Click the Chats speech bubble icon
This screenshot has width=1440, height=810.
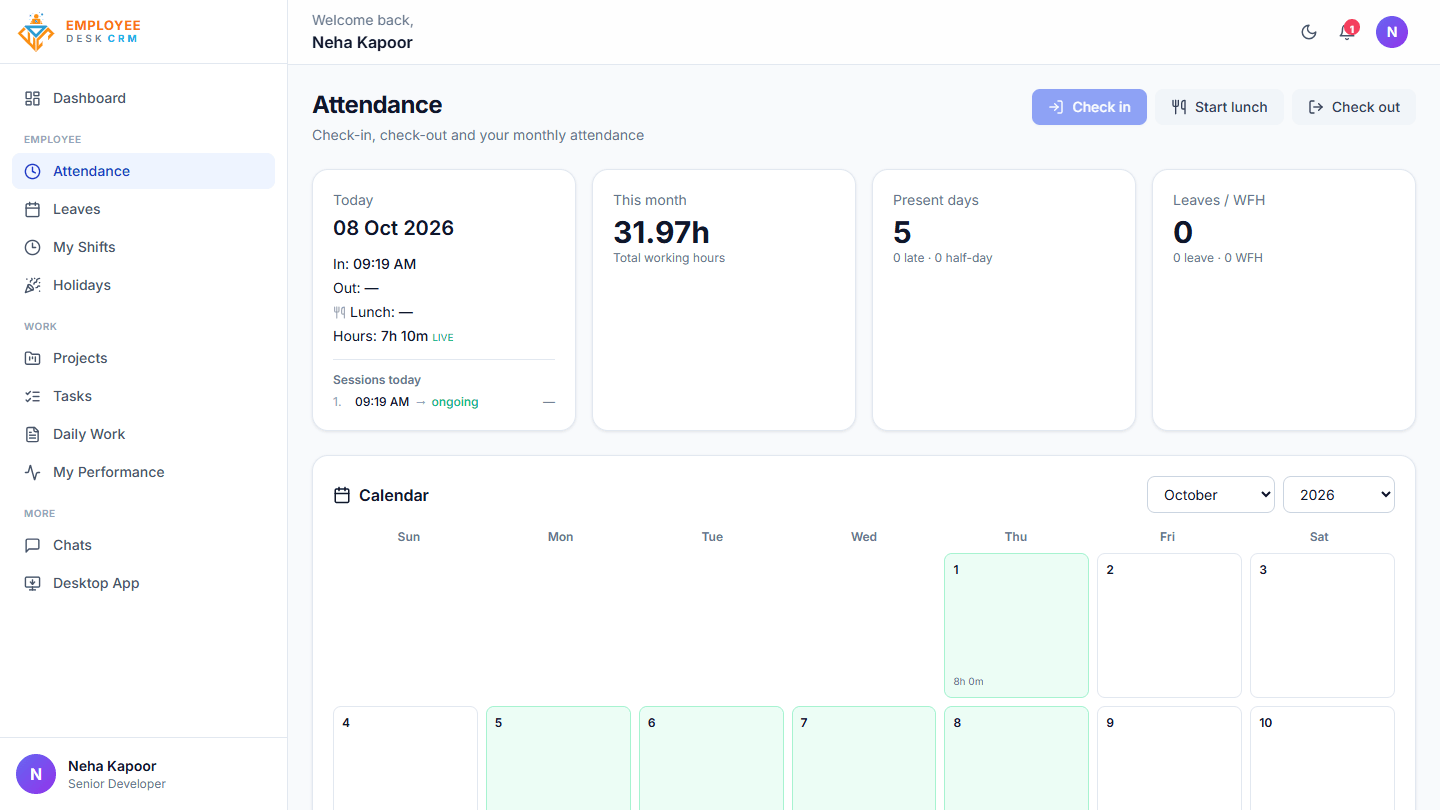33,545
